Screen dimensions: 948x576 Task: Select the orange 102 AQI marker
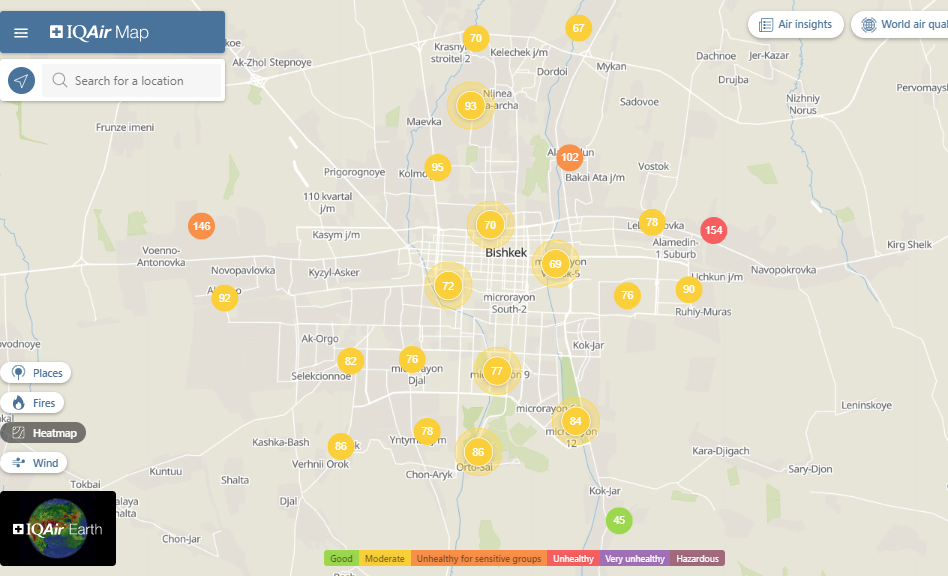[x=570, y=157]
